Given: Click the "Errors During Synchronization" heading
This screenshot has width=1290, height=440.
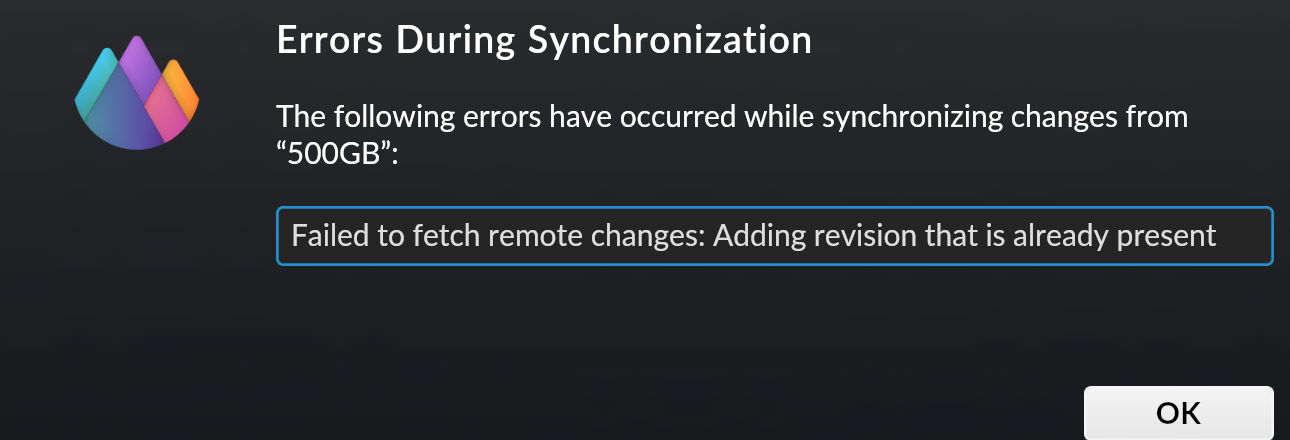Looking at the screenshot, I should [543, 40].
